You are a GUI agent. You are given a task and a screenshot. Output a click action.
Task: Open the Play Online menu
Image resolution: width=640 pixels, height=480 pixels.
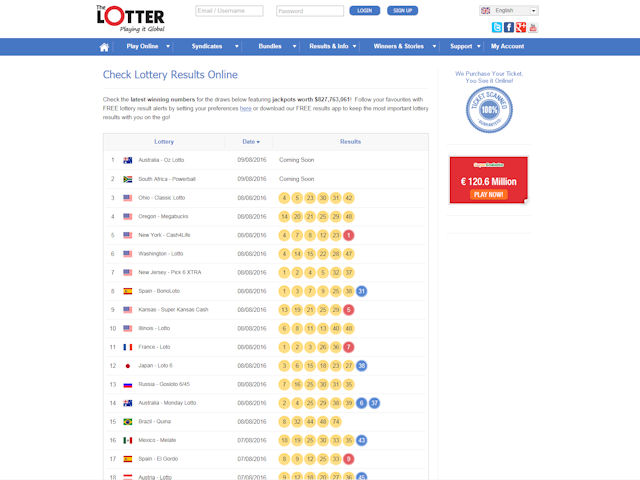[142, 47]
